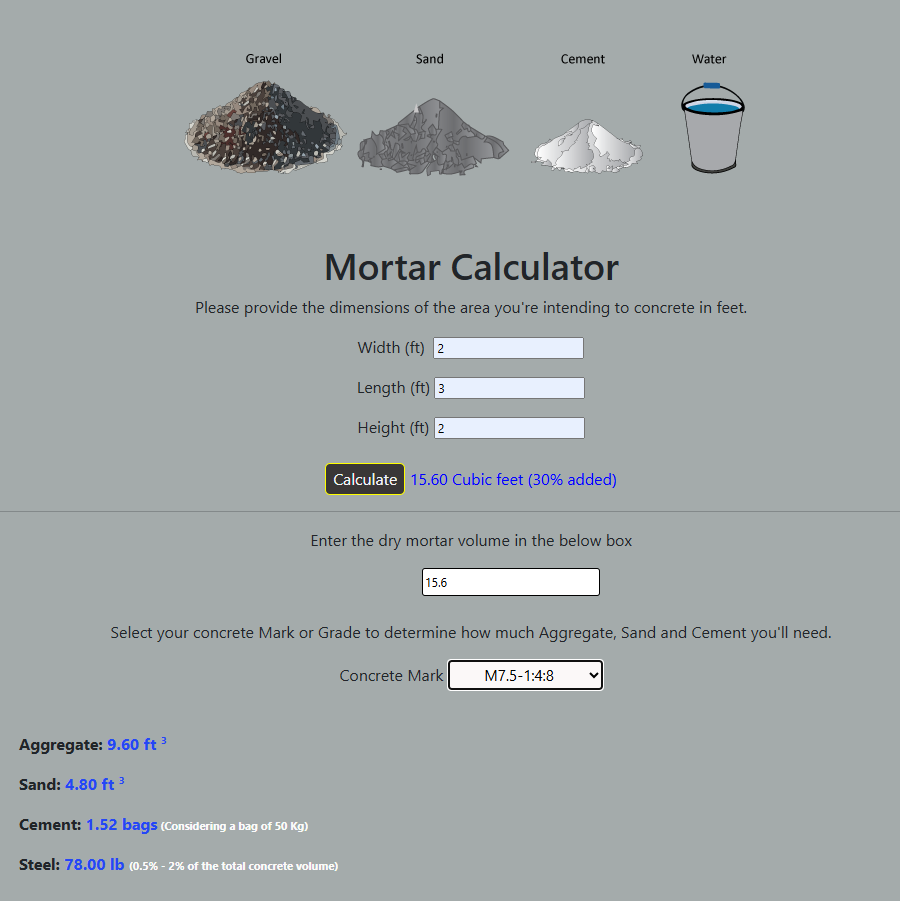The image size is (900, 904).
Task: Click the Sand 4.80 ft result value
Action: pos(90,785)
